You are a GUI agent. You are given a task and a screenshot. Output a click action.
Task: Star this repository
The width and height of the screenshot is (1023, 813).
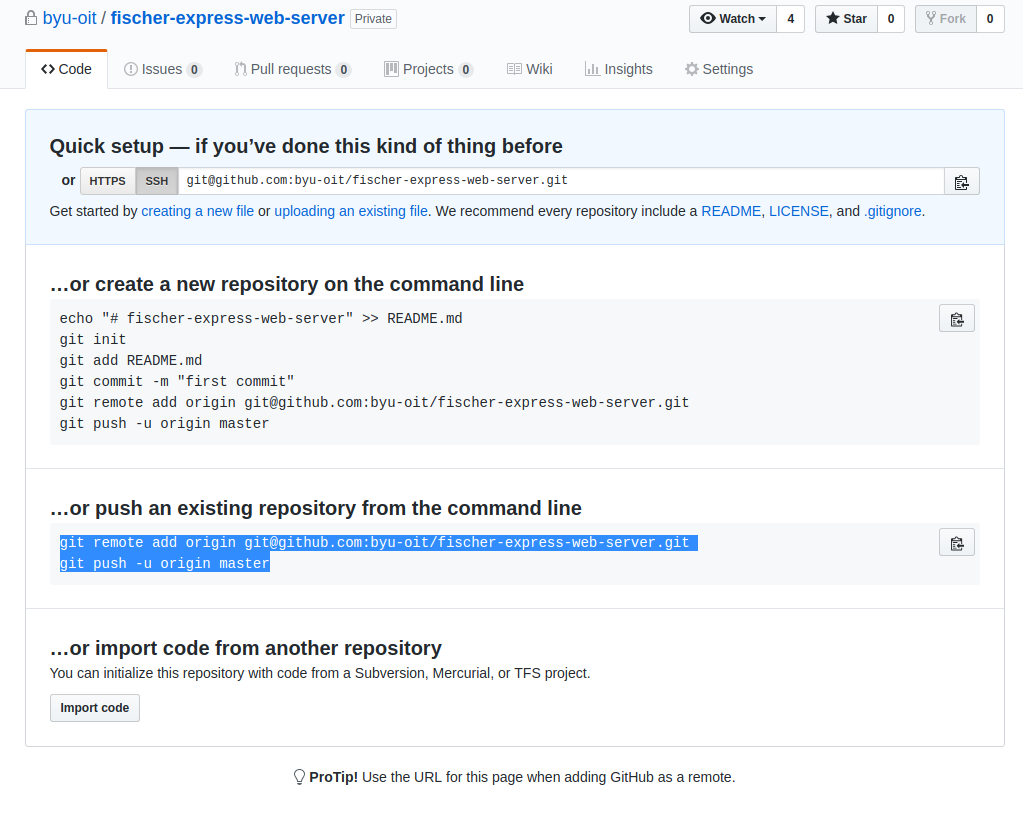(x=847, y=19)
